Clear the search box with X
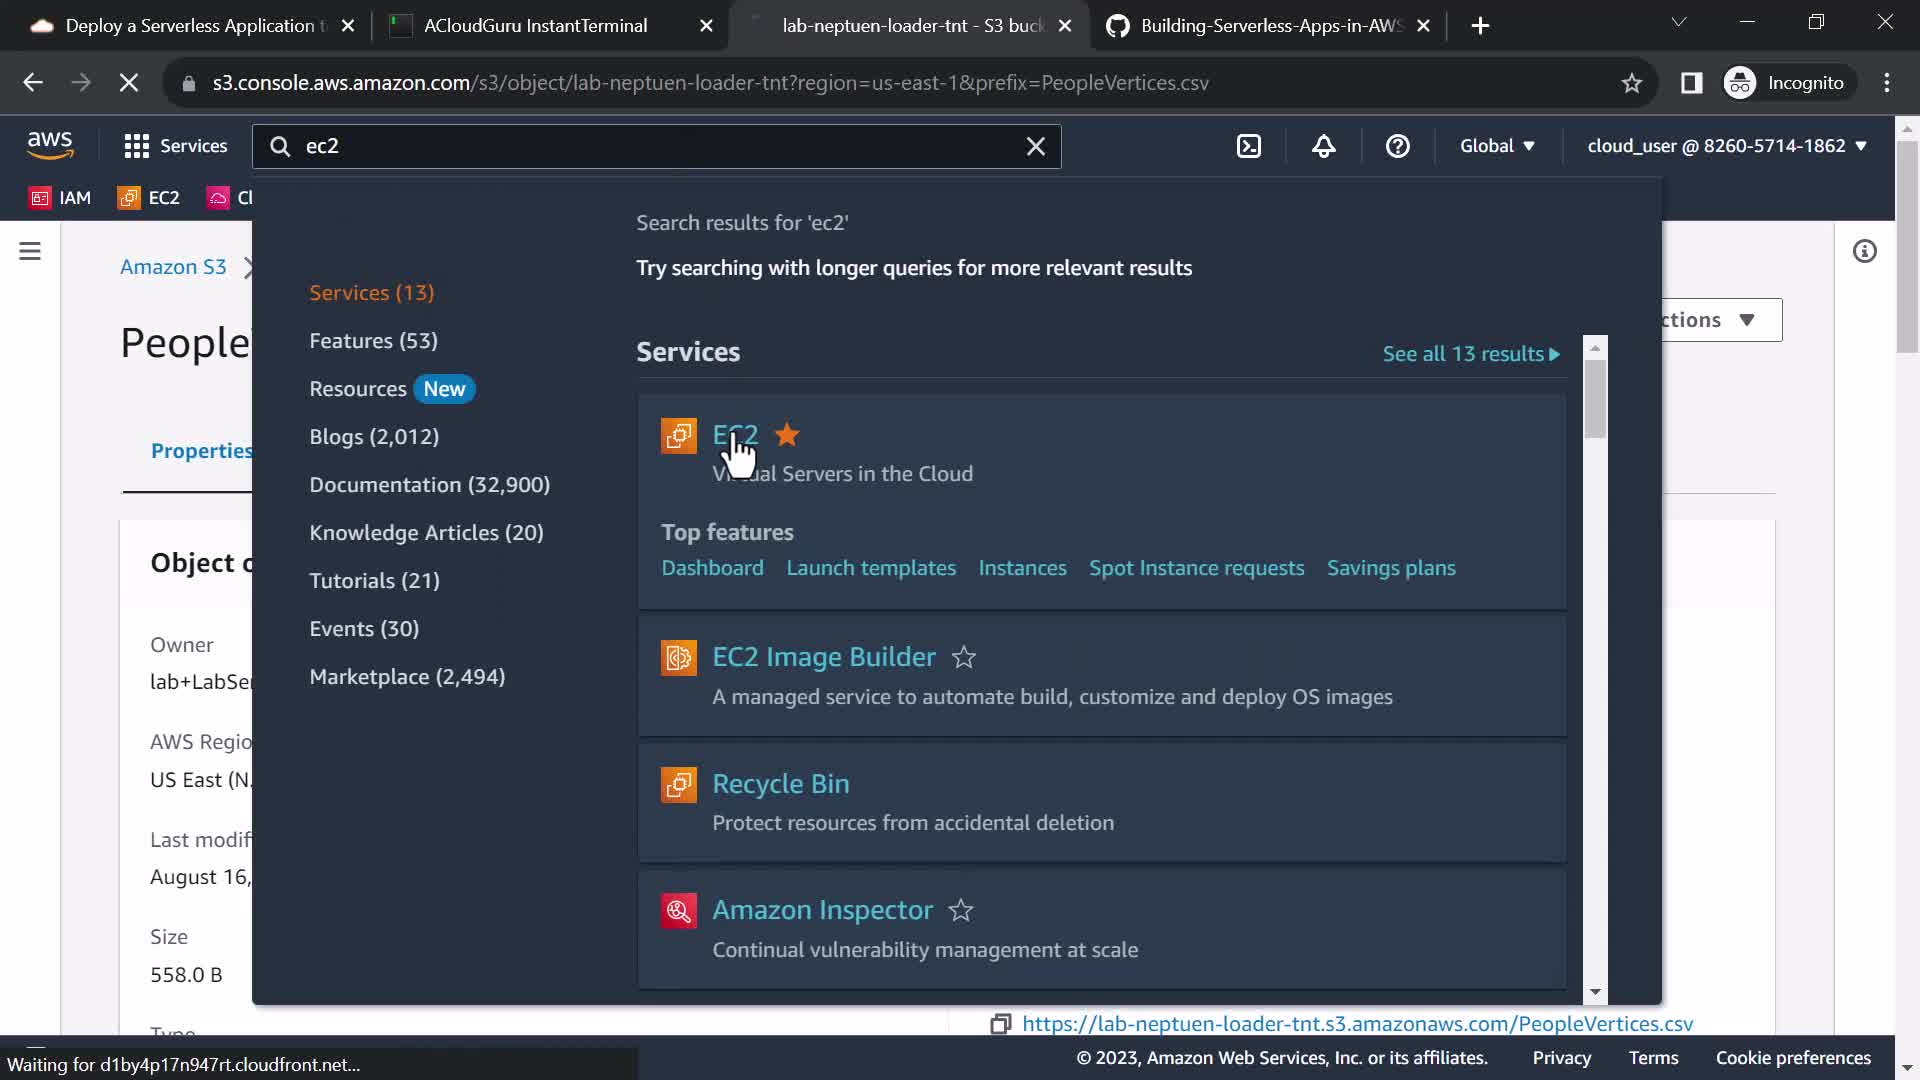 [x=1036, y=146]
